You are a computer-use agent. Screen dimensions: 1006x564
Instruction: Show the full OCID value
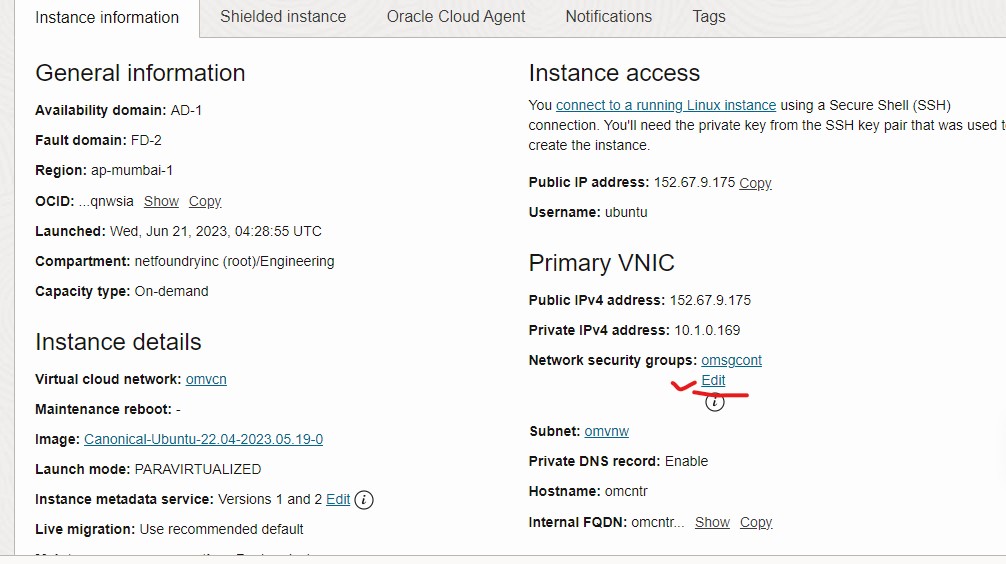pyautogui.click(x=161, y=201)
